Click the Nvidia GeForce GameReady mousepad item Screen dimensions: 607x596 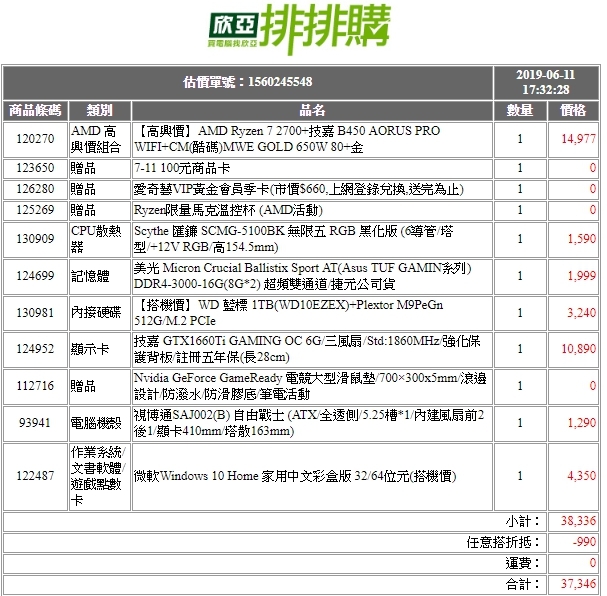[310, 386]
